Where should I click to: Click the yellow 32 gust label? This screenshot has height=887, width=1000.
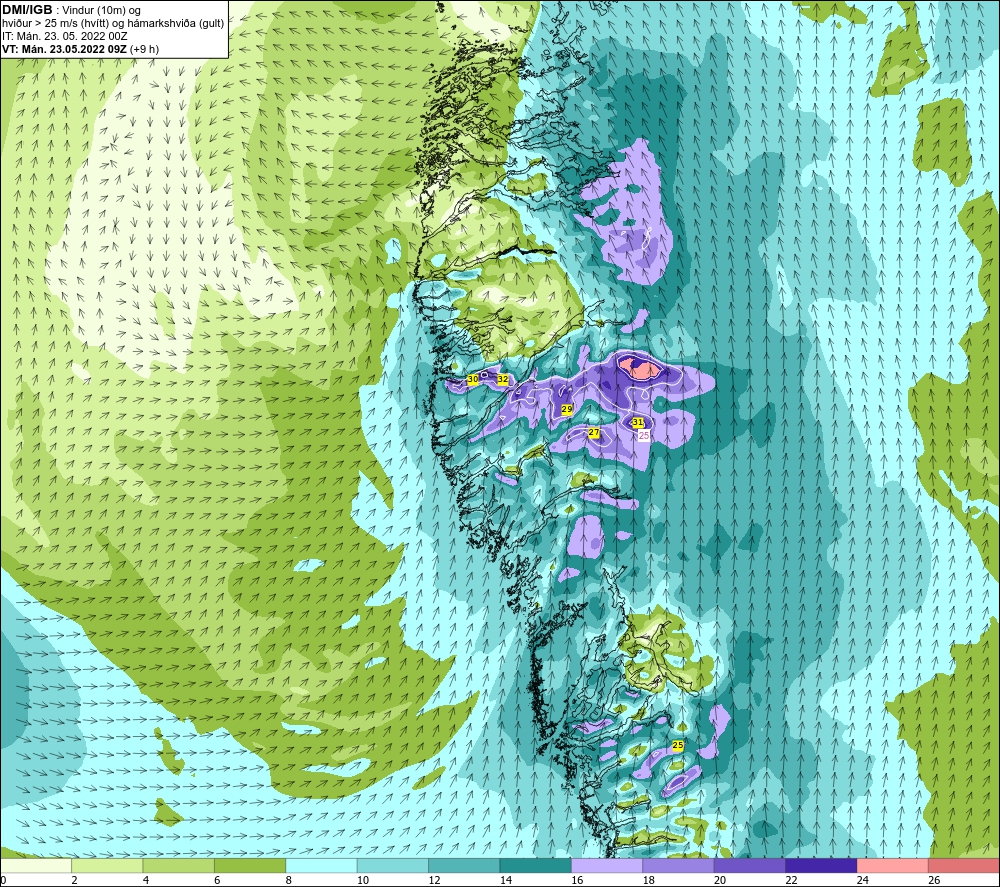tap(503, 379)
